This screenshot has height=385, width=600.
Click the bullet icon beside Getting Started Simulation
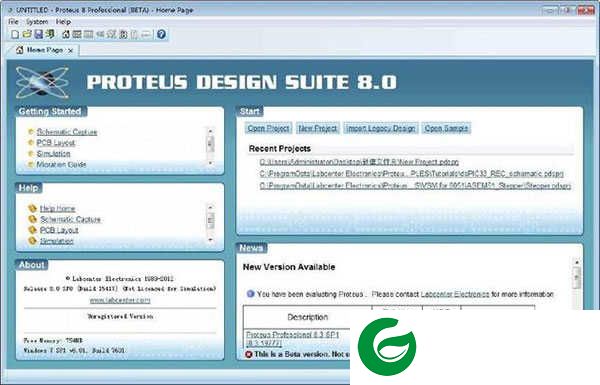(x=31, y=153)
